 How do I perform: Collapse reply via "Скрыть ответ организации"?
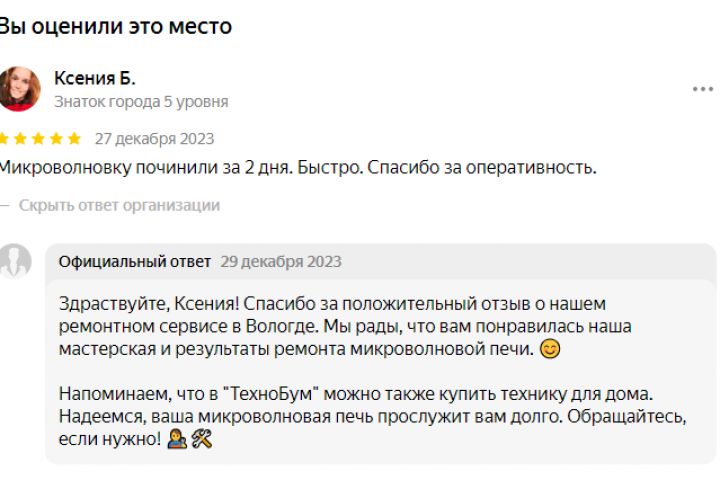[x=118, y=205]
